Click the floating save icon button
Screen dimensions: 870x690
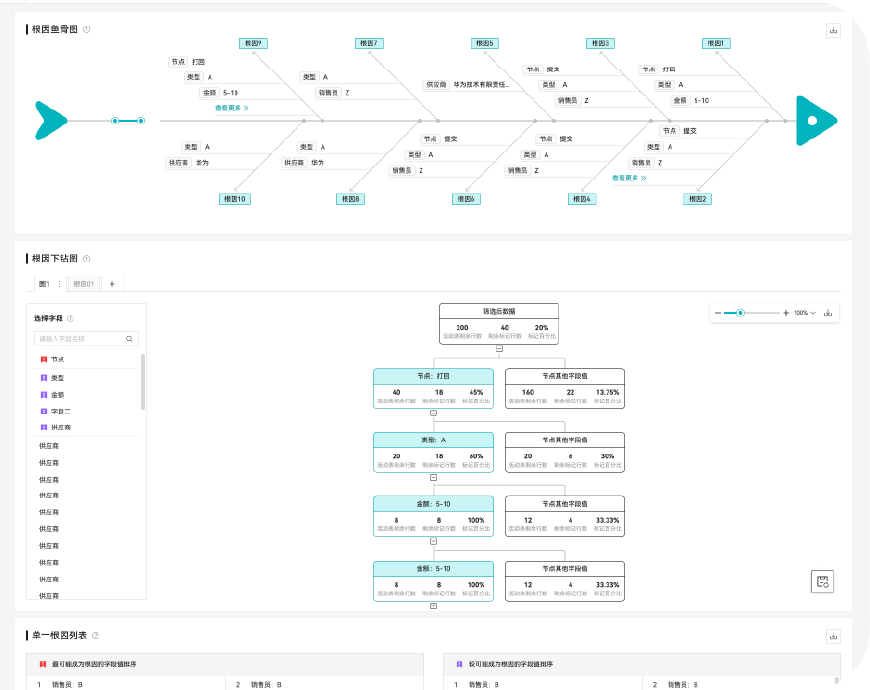pos(822,581)
